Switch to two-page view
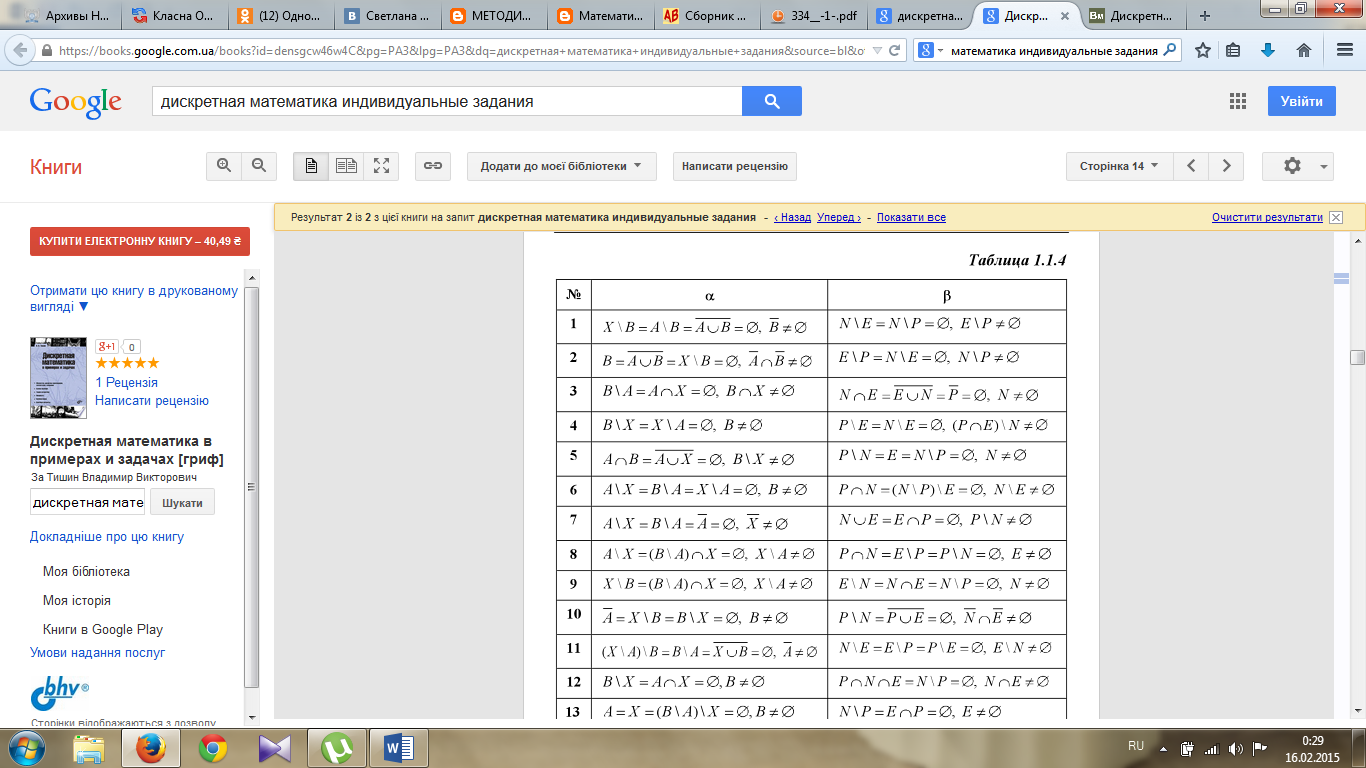 (346, 166)
